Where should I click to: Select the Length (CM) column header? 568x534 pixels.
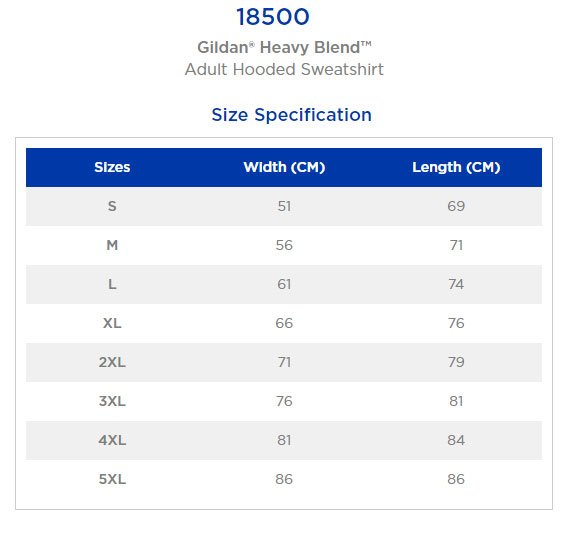456,167
